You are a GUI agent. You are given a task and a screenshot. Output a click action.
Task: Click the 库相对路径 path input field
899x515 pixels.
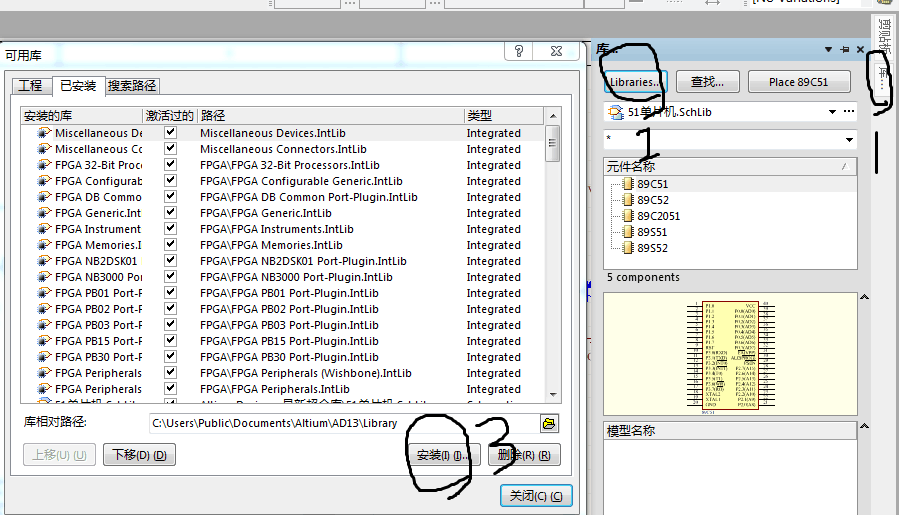coord(344,423)
